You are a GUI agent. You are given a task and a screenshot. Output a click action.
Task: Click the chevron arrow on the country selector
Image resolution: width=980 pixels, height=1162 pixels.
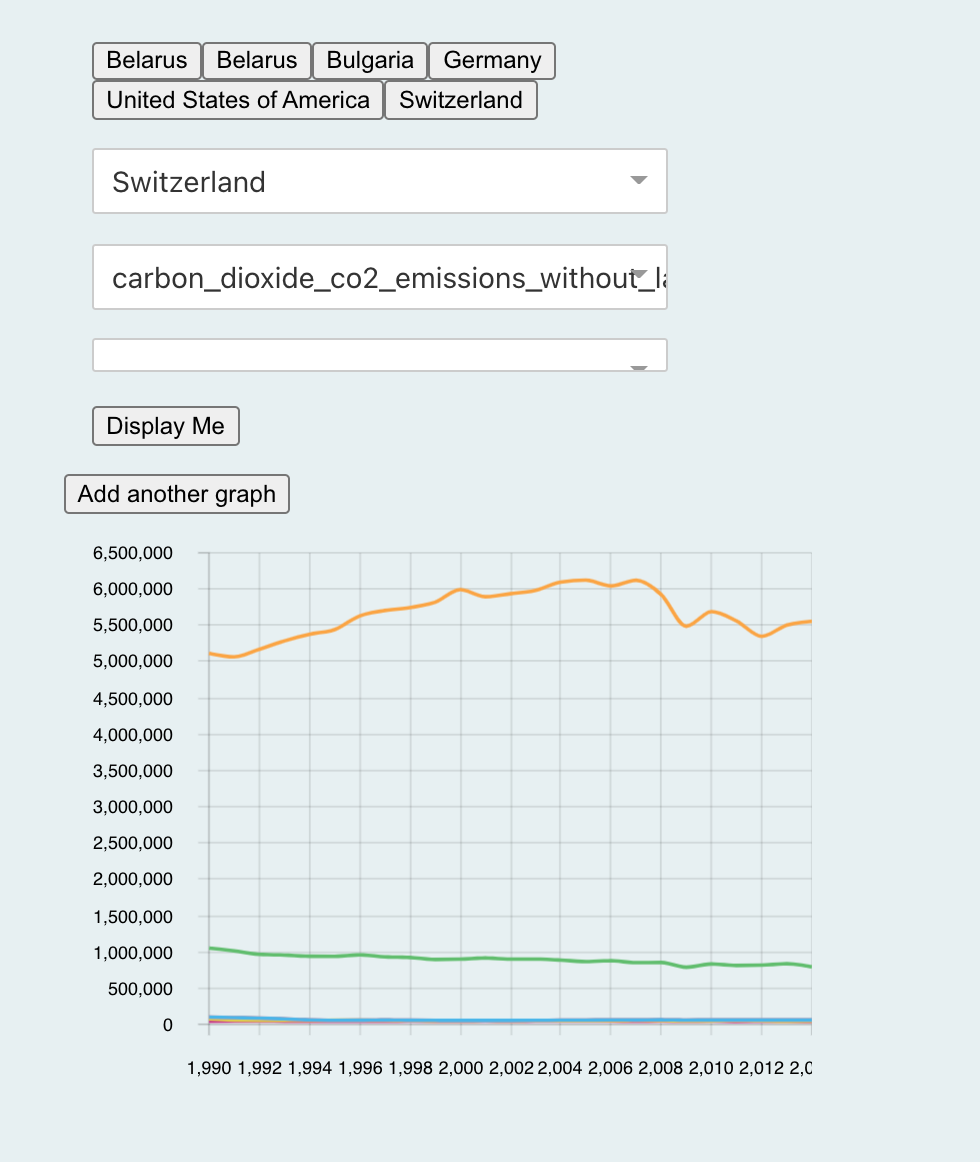coord(638,181)
